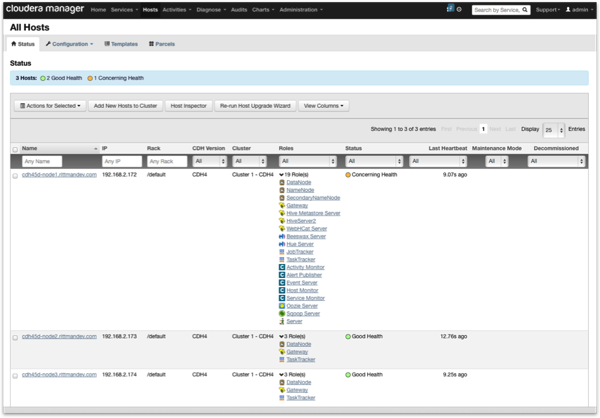Viewport: 600px width, 418px height.
Task: Click the Host Monitor icon
Action: pyautogui.click(x=282, y=290)
